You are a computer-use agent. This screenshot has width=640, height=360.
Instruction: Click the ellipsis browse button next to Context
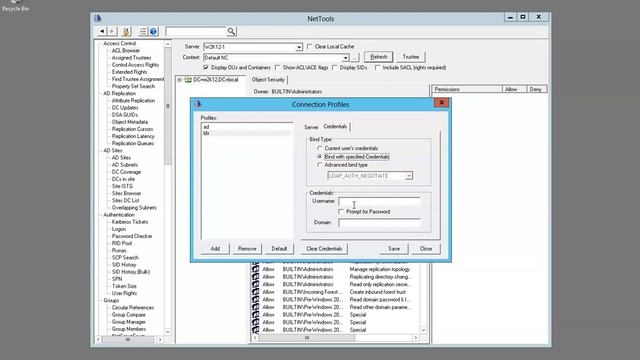355,58
